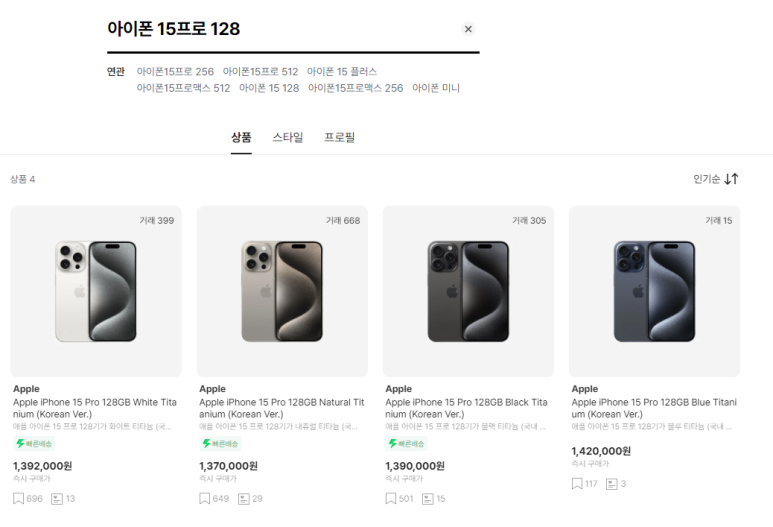
Task: Bookmark the White Titanium iPhone 15 Pro
Action: pos(18,498)
